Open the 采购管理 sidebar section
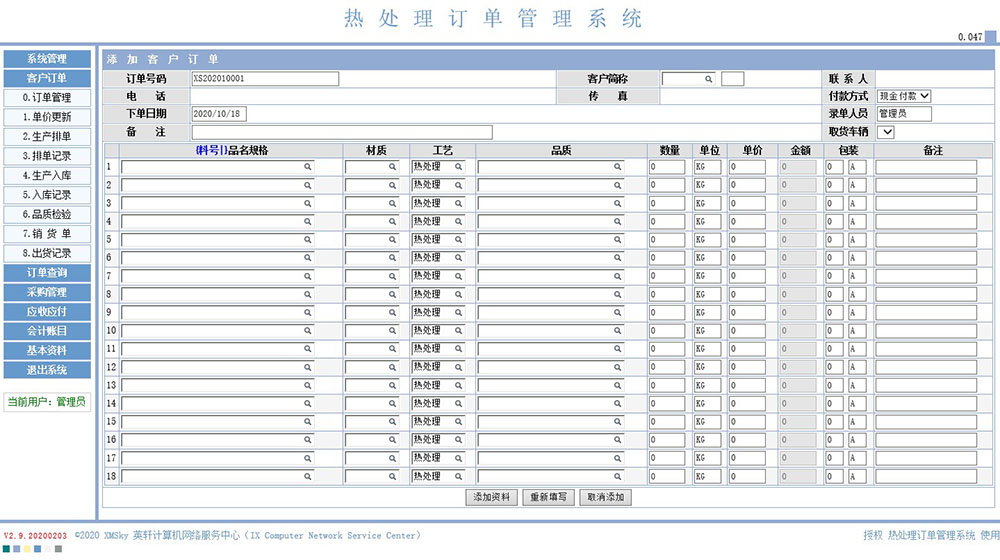Image resolution: width=1000 pixels, height=560 pixels. (x=47, y=293)
